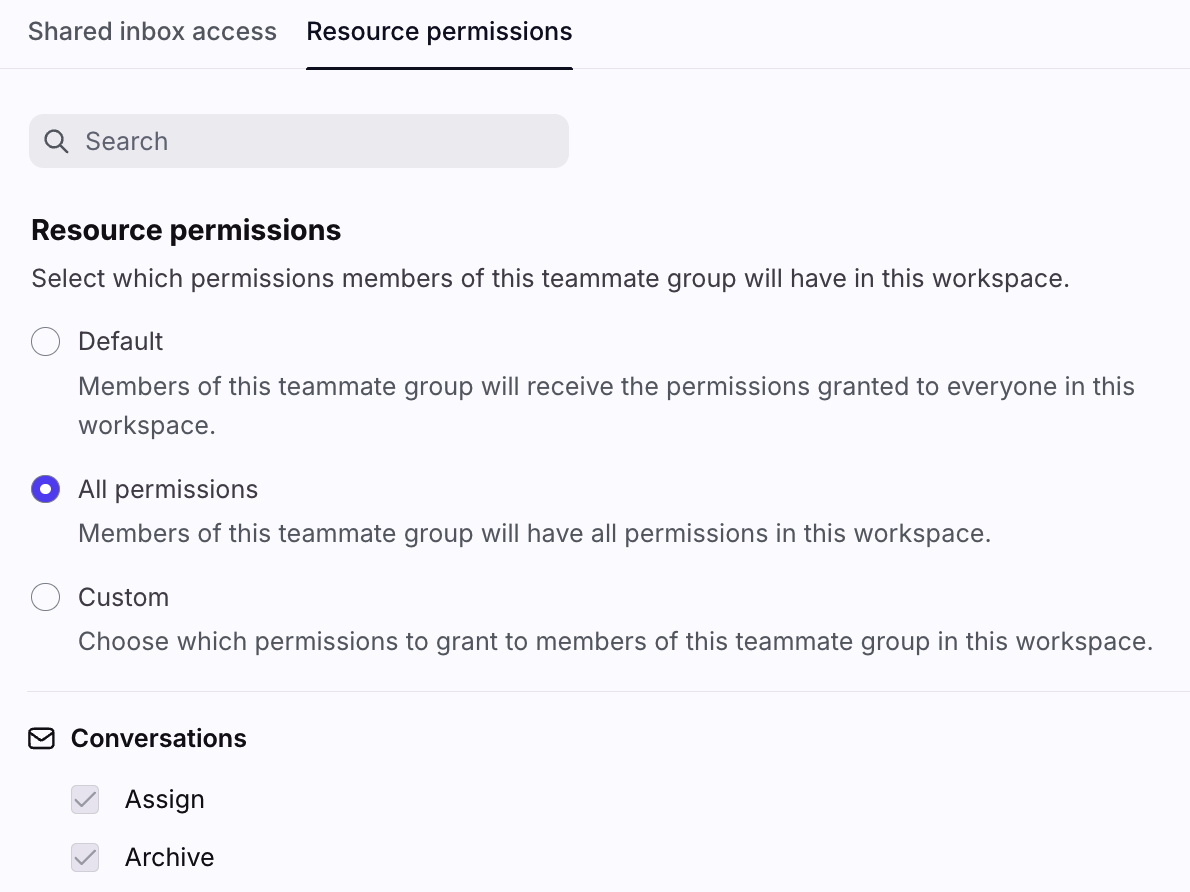This screenshot has height=892, width=1190.
Task: Click the "Default" option label
Action: coord(121,342)
